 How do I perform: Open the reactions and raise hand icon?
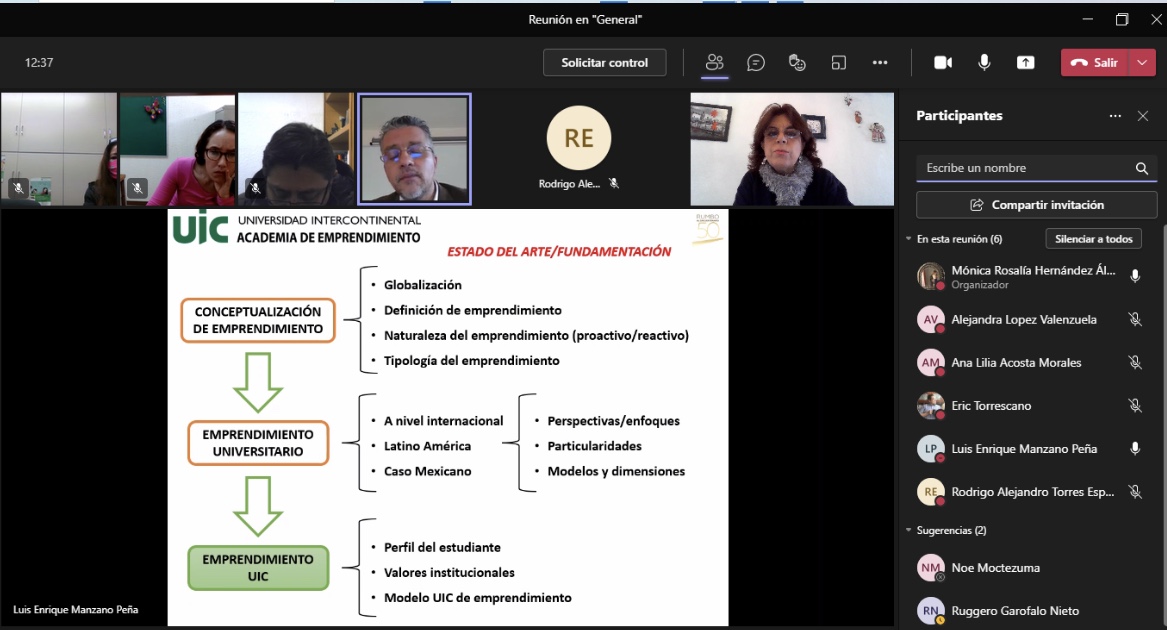point(797,63)
